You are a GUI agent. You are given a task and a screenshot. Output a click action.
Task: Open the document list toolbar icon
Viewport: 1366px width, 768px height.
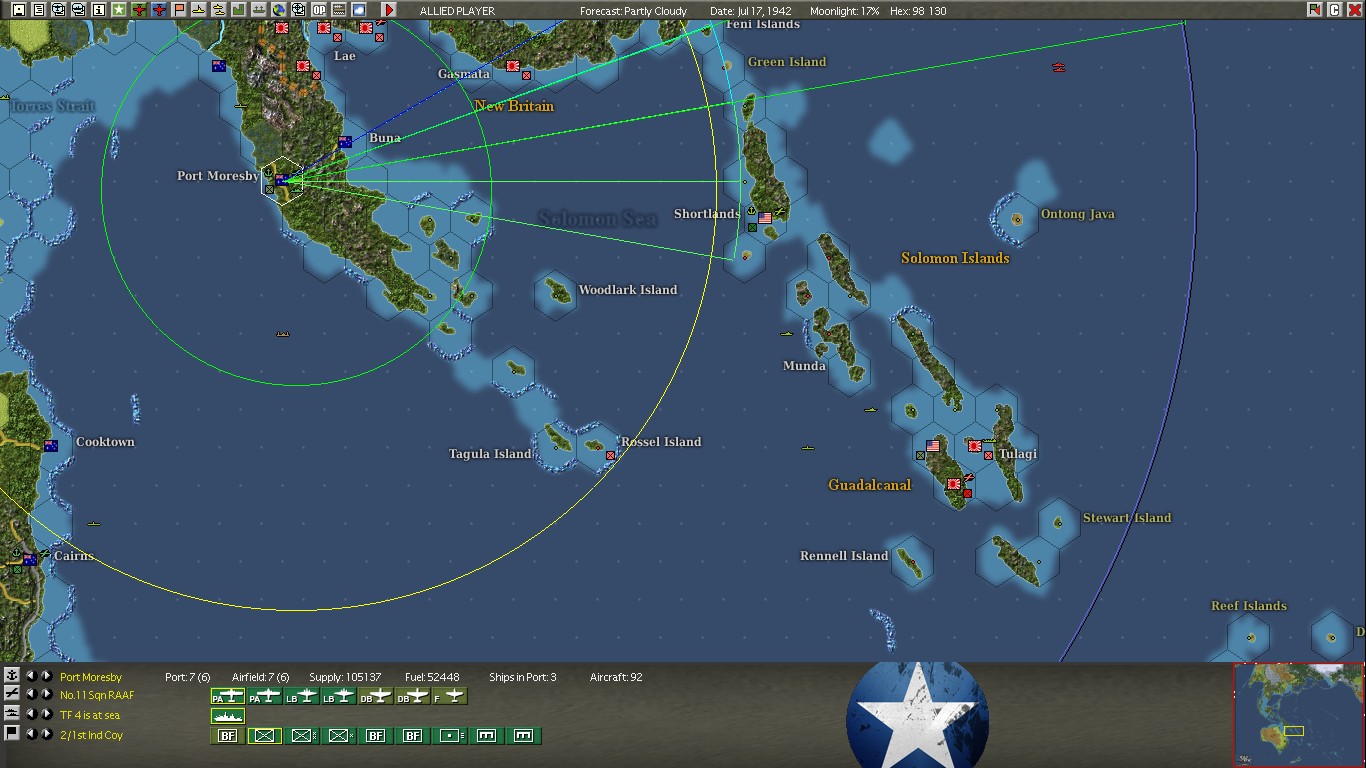click(x=39, y=10)
